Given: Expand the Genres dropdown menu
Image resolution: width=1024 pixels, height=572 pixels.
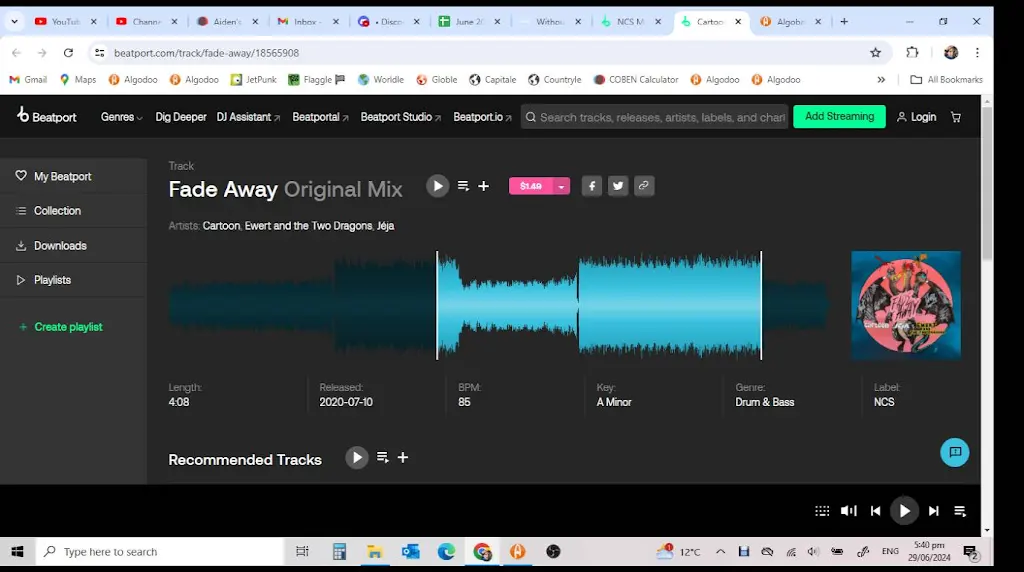Looking at the screenshot, I should tap(121, 117).
